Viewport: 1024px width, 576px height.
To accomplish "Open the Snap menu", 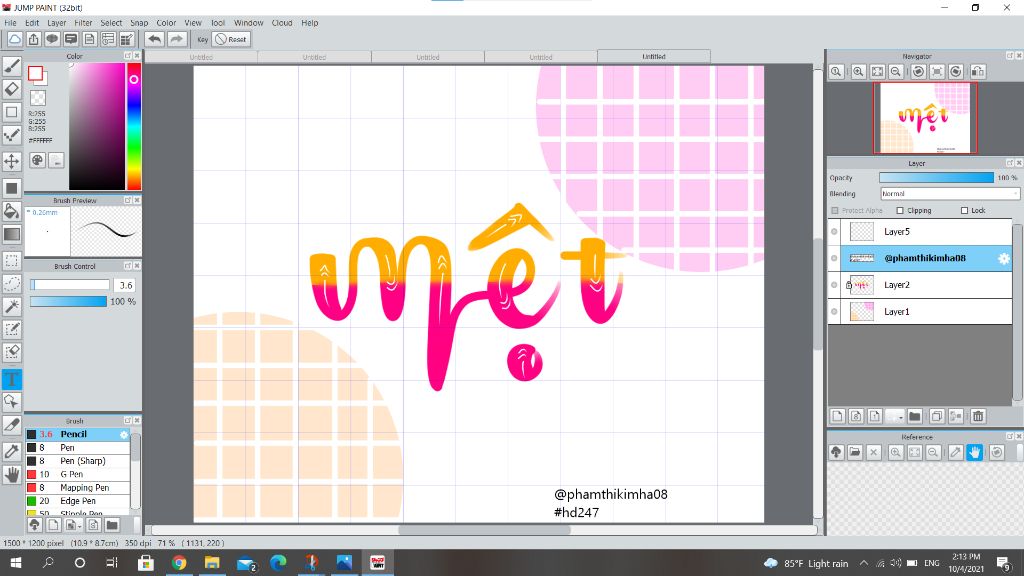I will [139, 23].
